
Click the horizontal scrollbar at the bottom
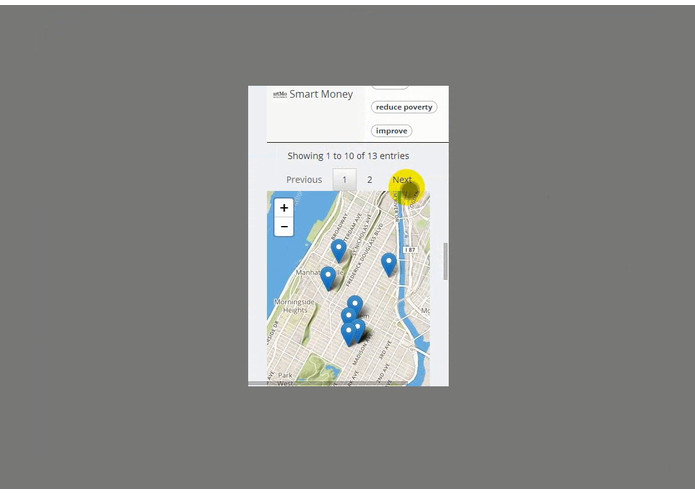(328, 383)
